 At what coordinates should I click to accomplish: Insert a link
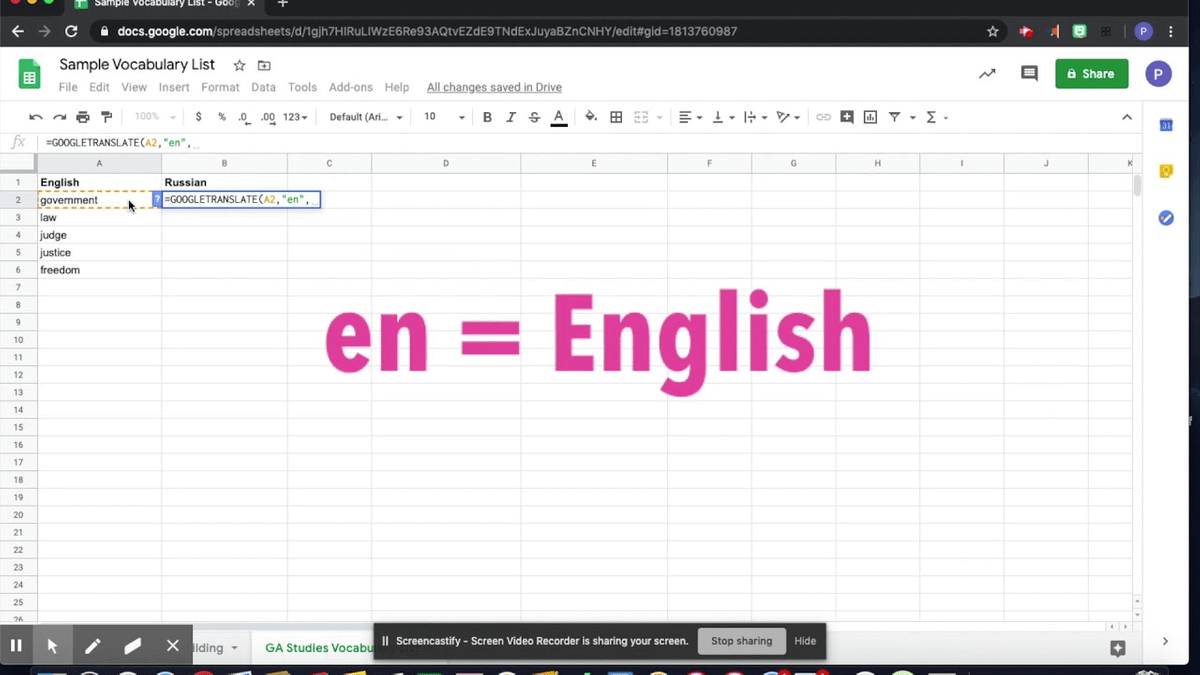point(822,117)
